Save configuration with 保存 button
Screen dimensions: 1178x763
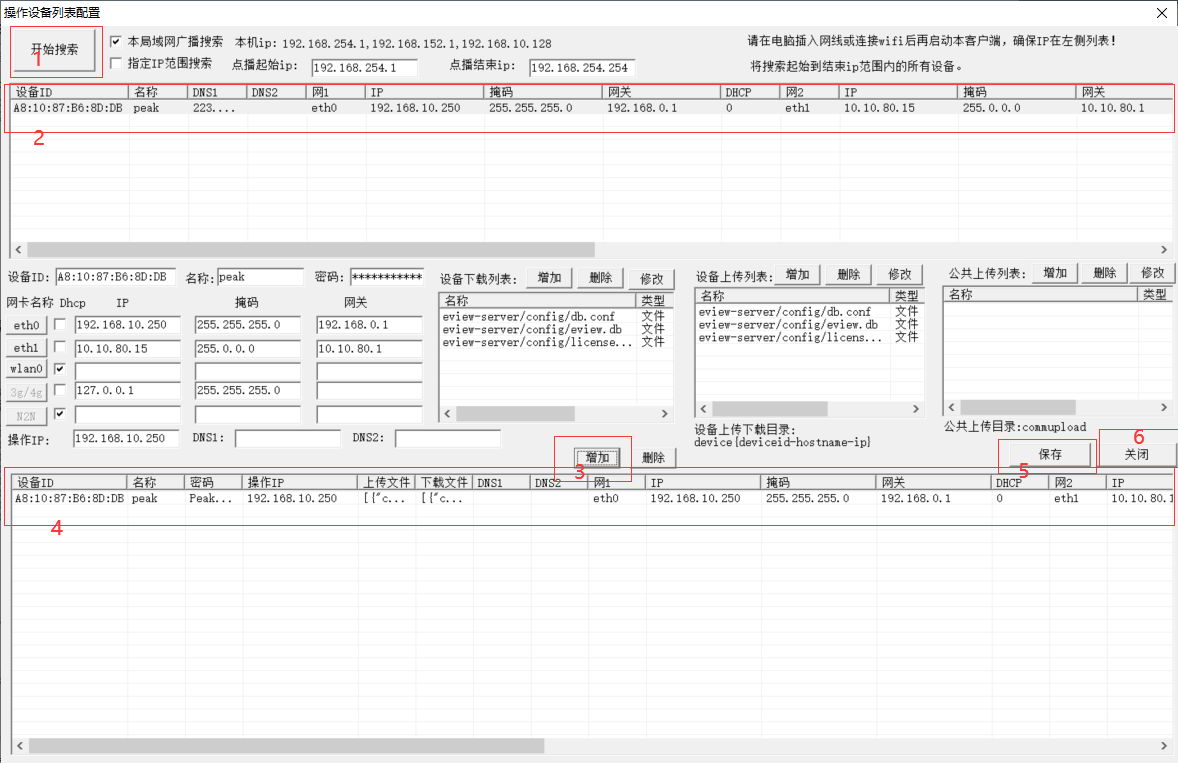click(x=1050, y=454)
